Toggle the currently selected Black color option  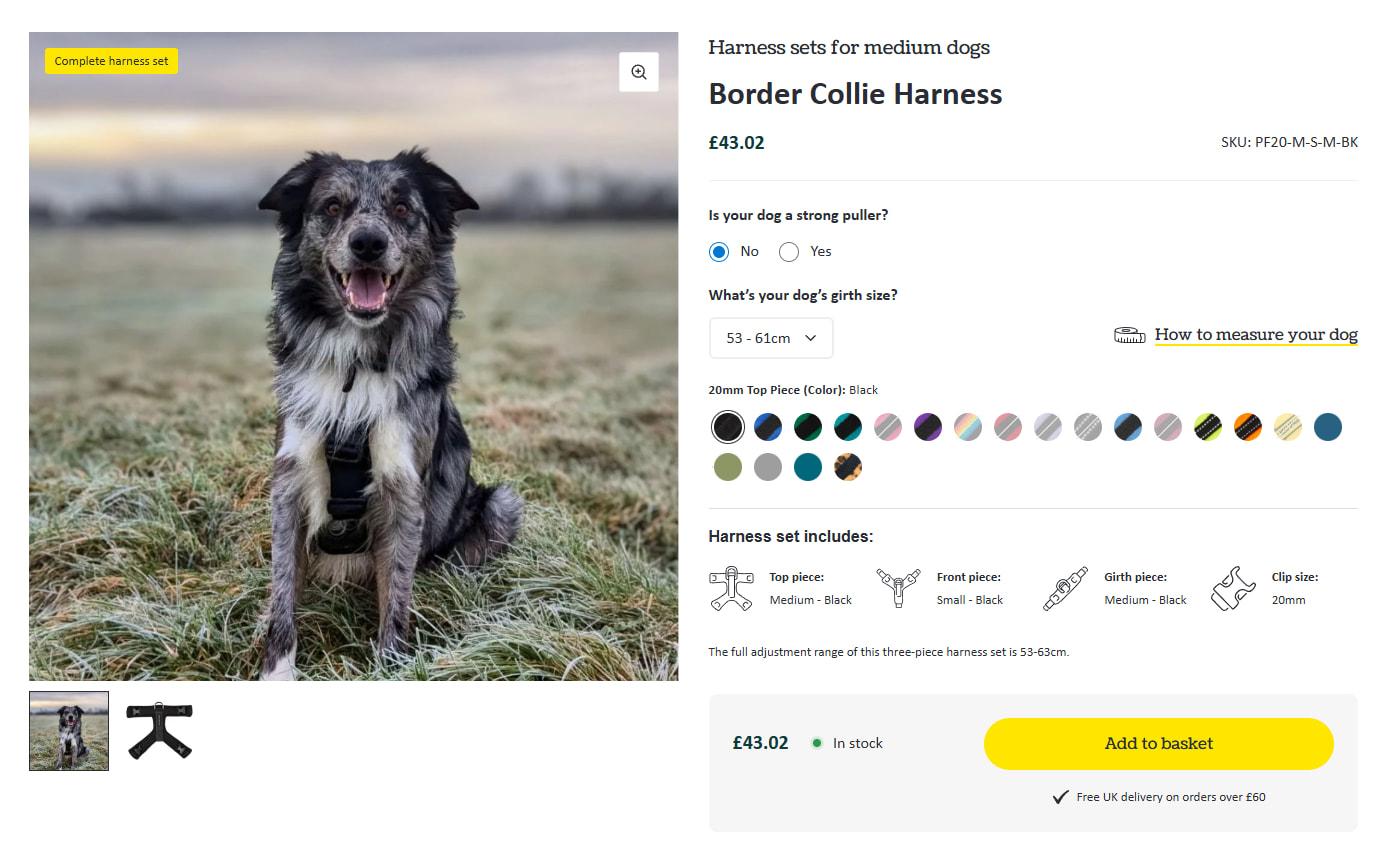click(x=727, y=427)
